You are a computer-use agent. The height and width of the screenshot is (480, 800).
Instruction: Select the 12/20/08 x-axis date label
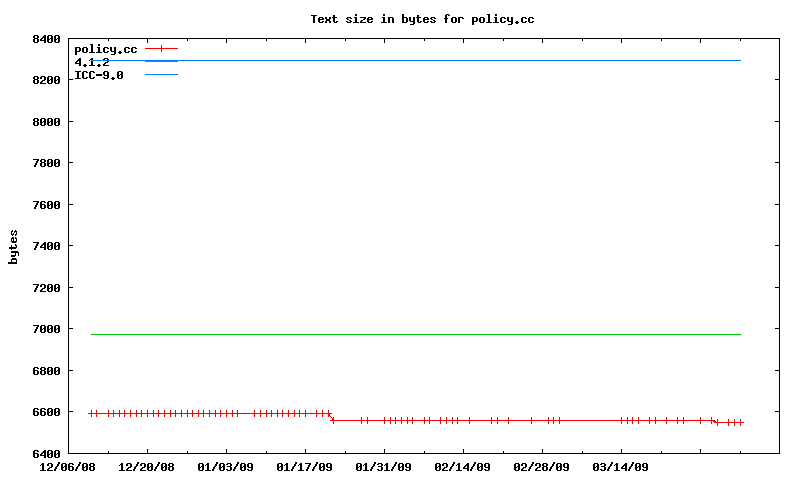(x=146, y=467)
